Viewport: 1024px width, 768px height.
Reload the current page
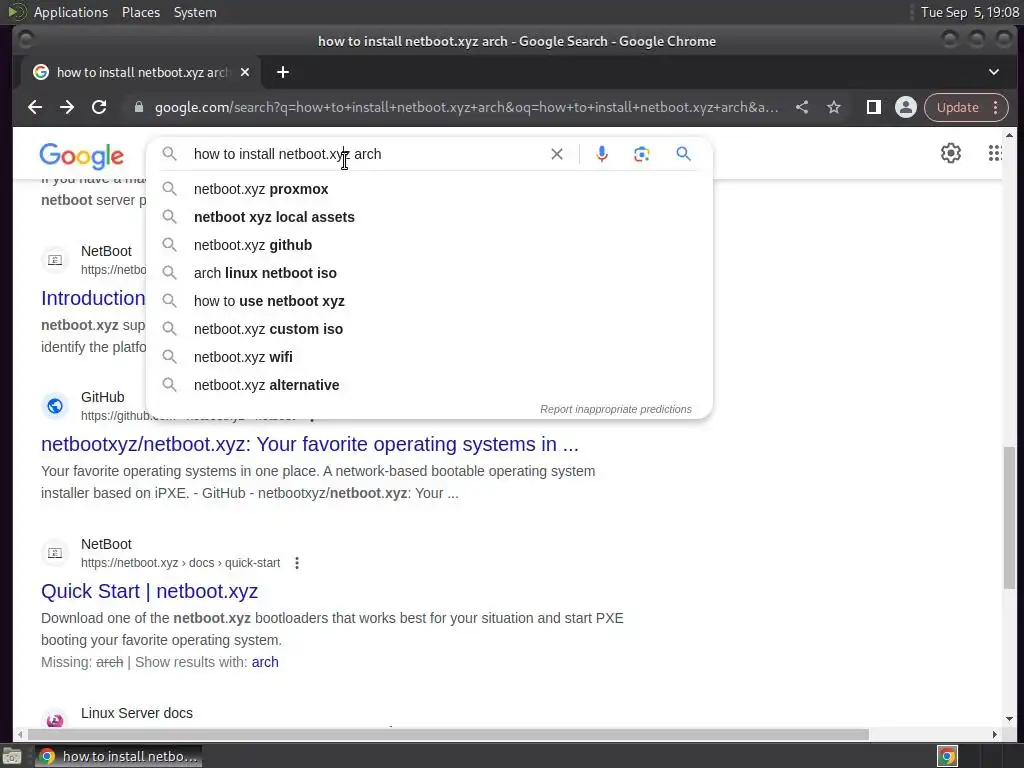99,107
